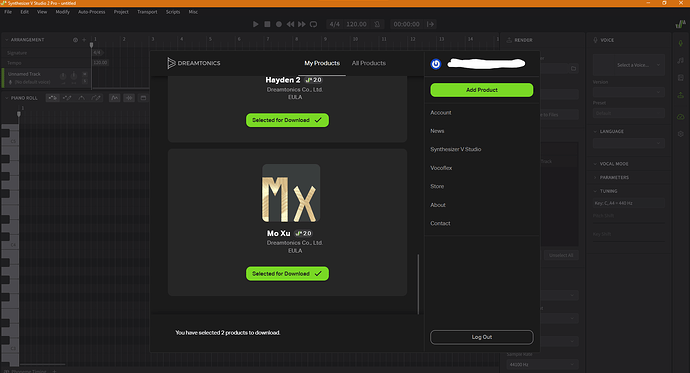Click the 4/4 time signature in transport bar
The width and height of the screenshot is (690, 373).
click(334, 24)
